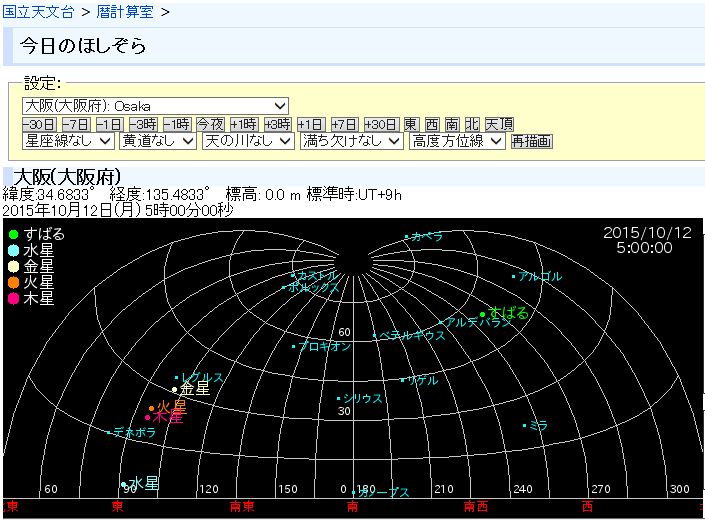Click the レグルス star label
Image resolution: width=705 pixels, height=523 pixels.
[202, 377]
